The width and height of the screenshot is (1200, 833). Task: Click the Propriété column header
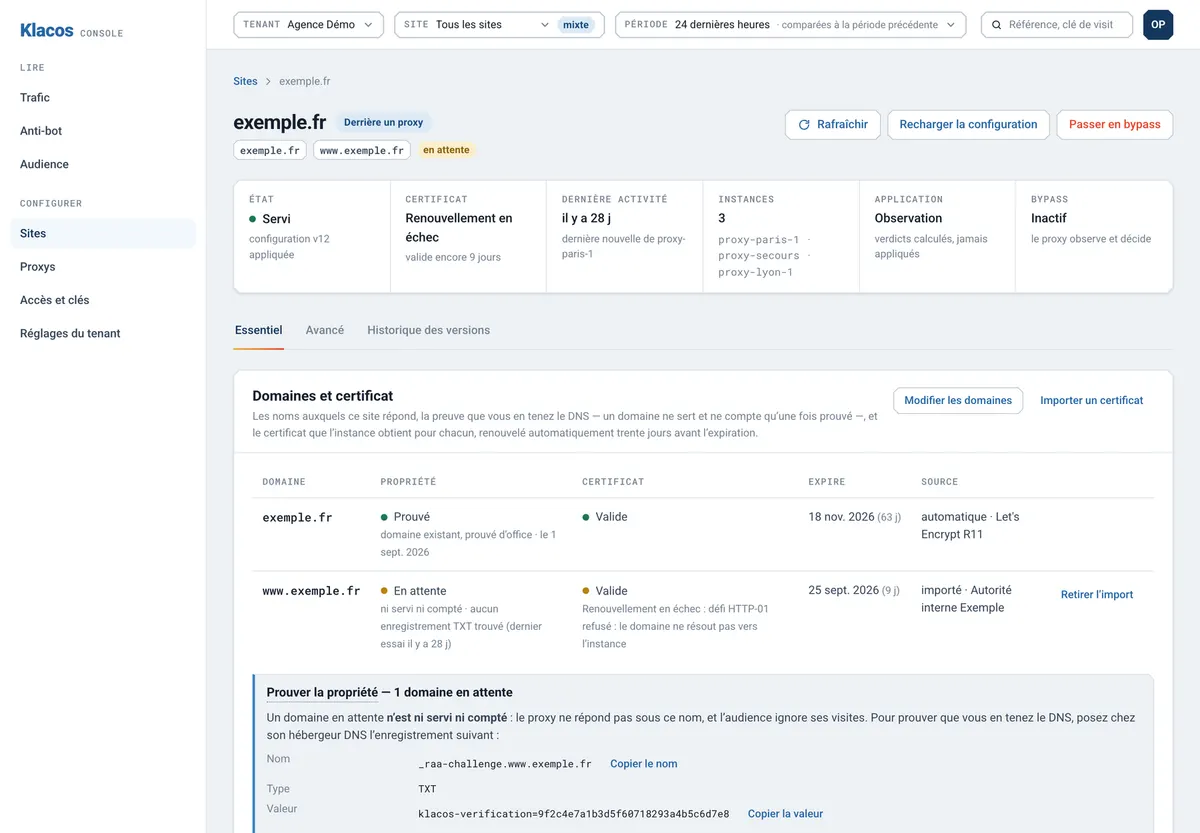tap(408, 482)
